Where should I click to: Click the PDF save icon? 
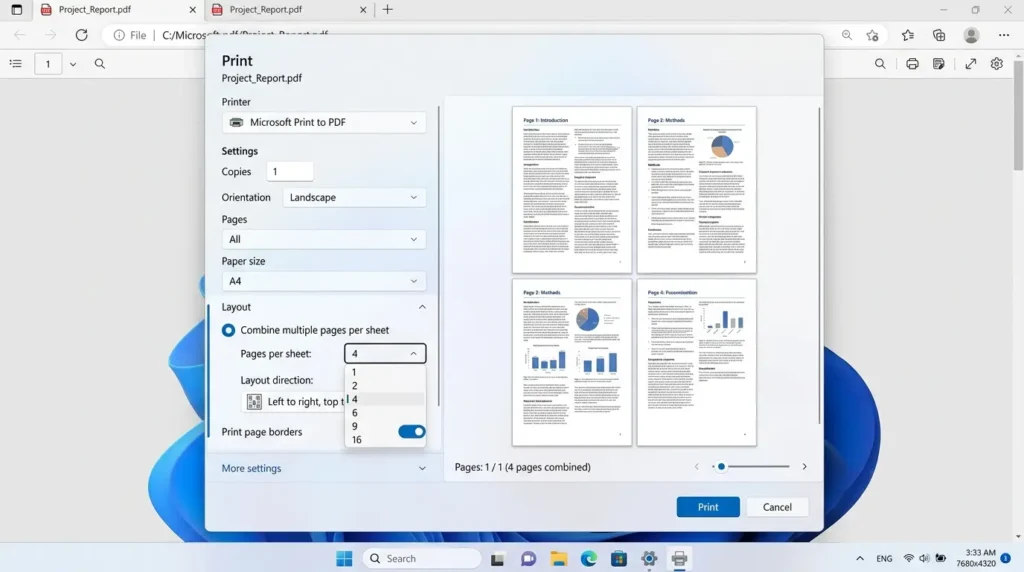(x=938, y=63)
